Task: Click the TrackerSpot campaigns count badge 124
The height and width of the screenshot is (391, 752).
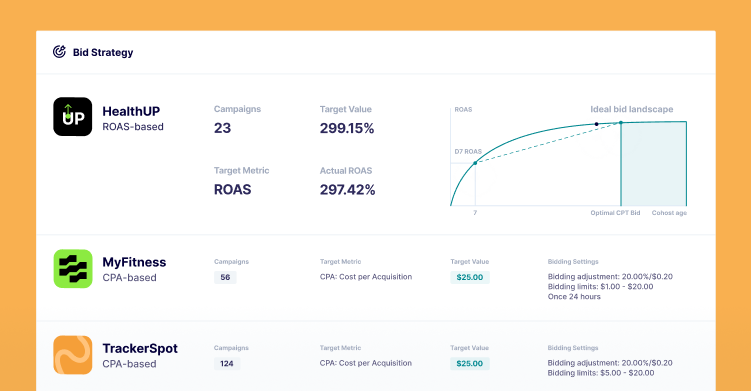Action: point(227,364)
